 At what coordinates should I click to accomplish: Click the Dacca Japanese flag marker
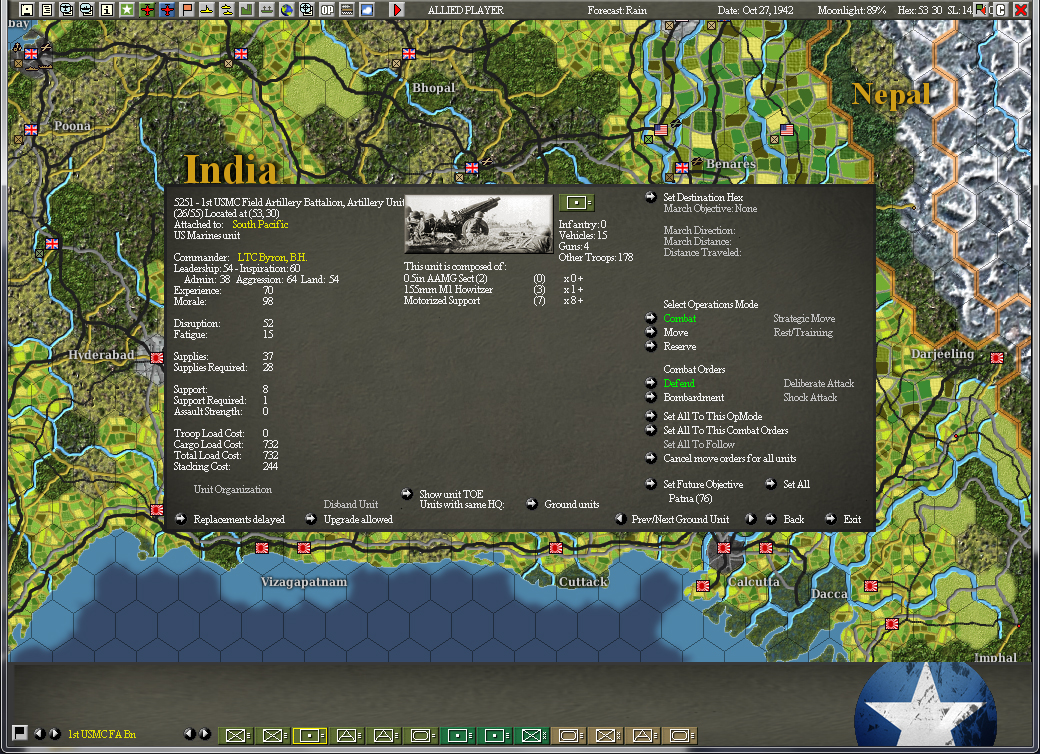pos(871,586)
